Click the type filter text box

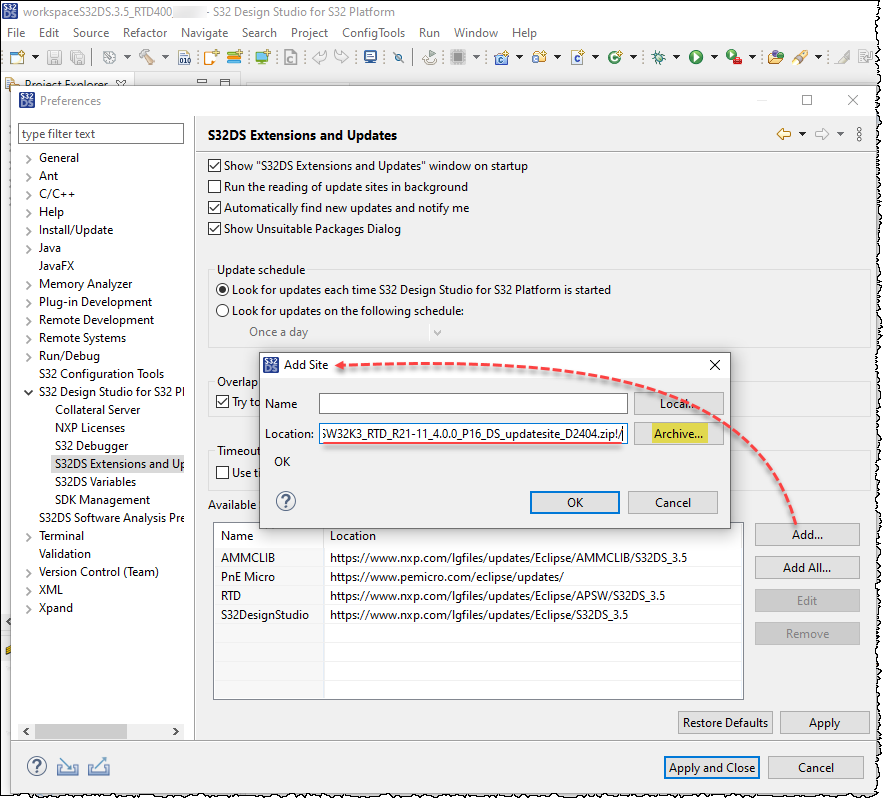click(101, 133)
